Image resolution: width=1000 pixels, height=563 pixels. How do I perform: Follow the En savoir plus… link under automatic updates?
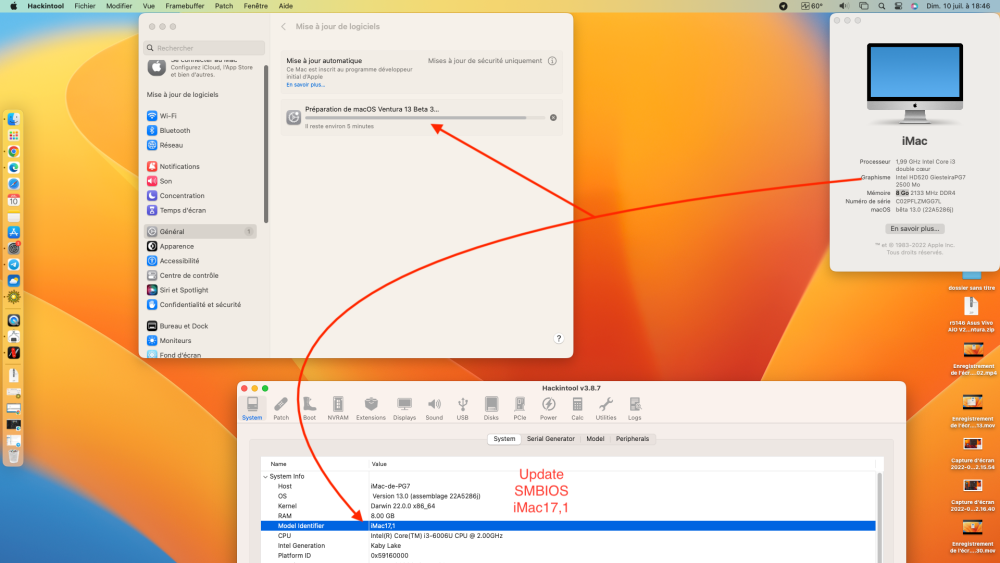tap(305, 85)
